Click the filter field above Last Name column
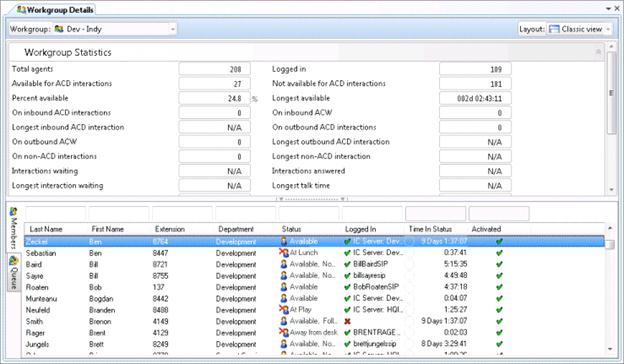624x364 pixels. (x=55, y=213)
